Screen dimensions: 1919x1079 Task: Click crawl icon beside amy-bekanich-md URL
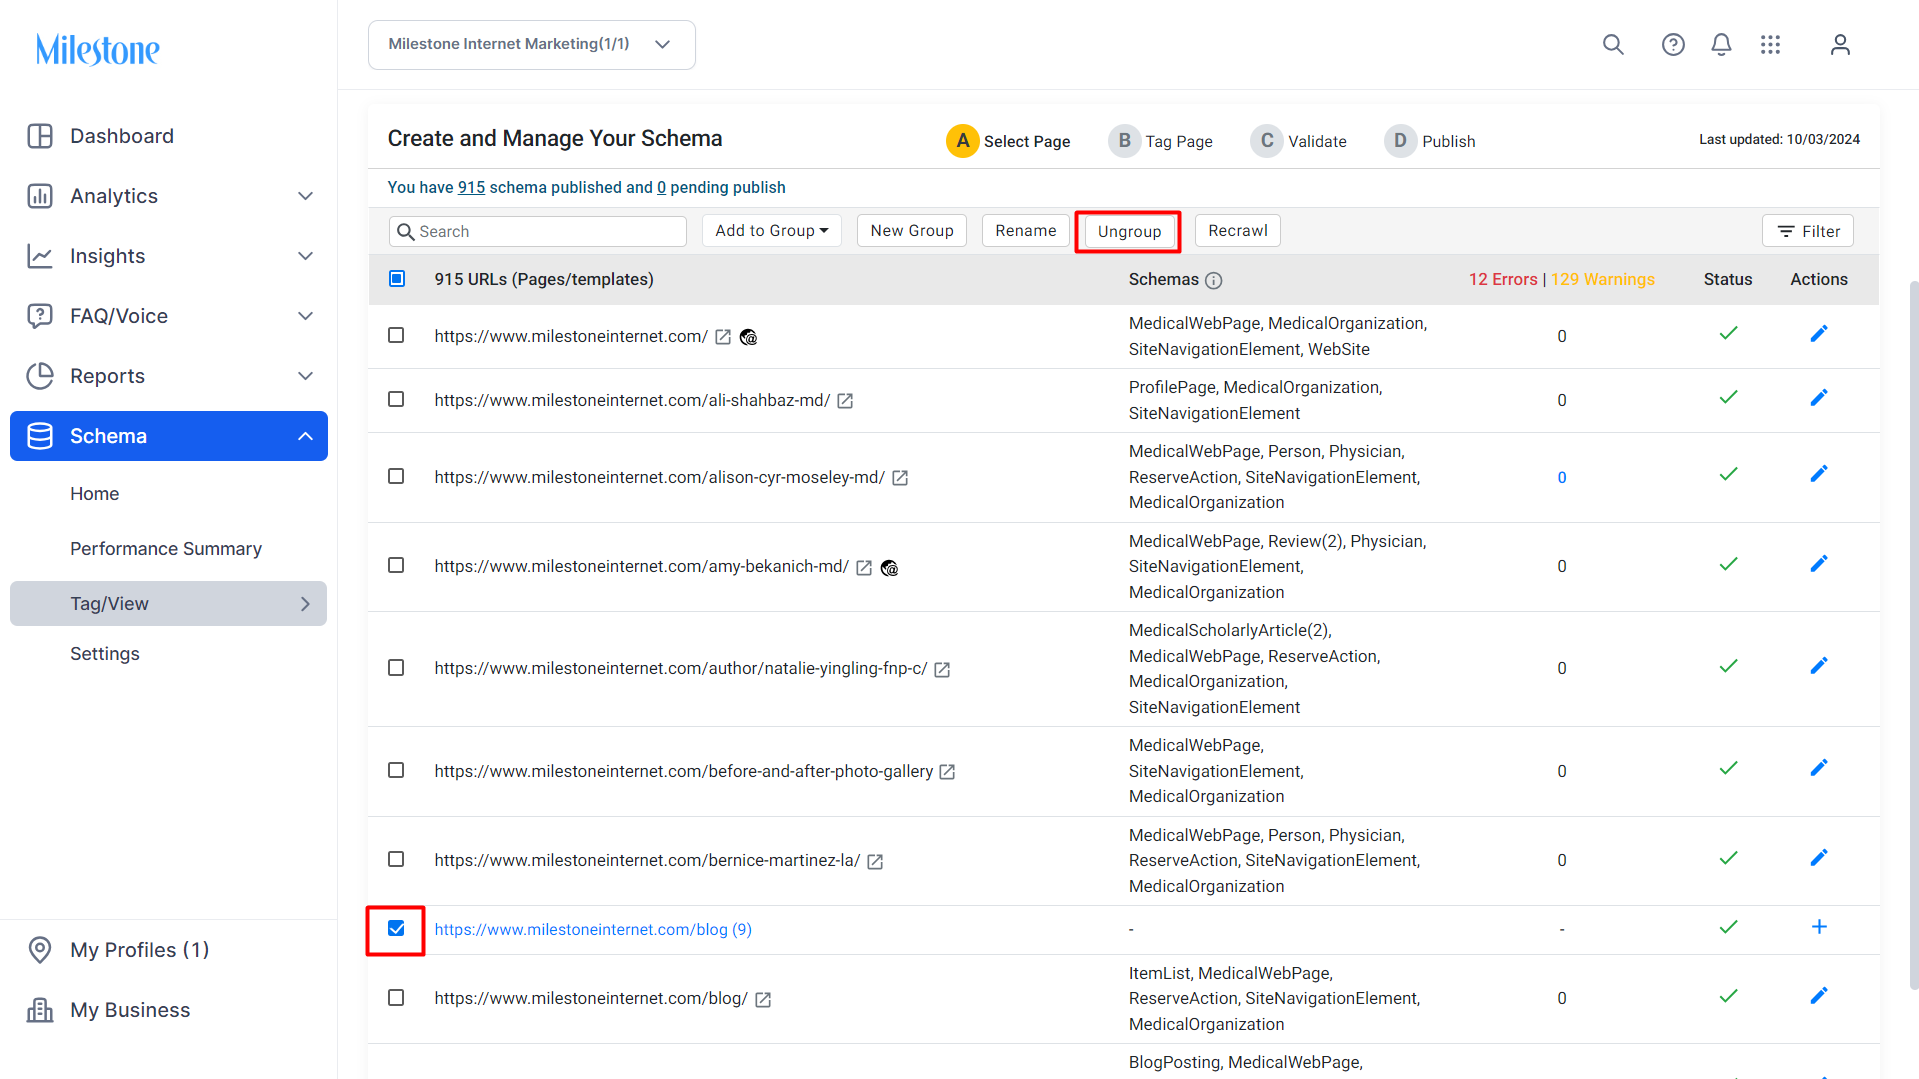click(x=889, y=568)
